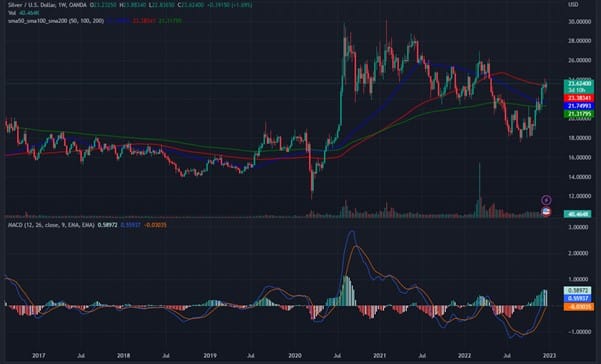Click the teal volume label 40.464K
This screenshot has width=601, height=364.
577,214
